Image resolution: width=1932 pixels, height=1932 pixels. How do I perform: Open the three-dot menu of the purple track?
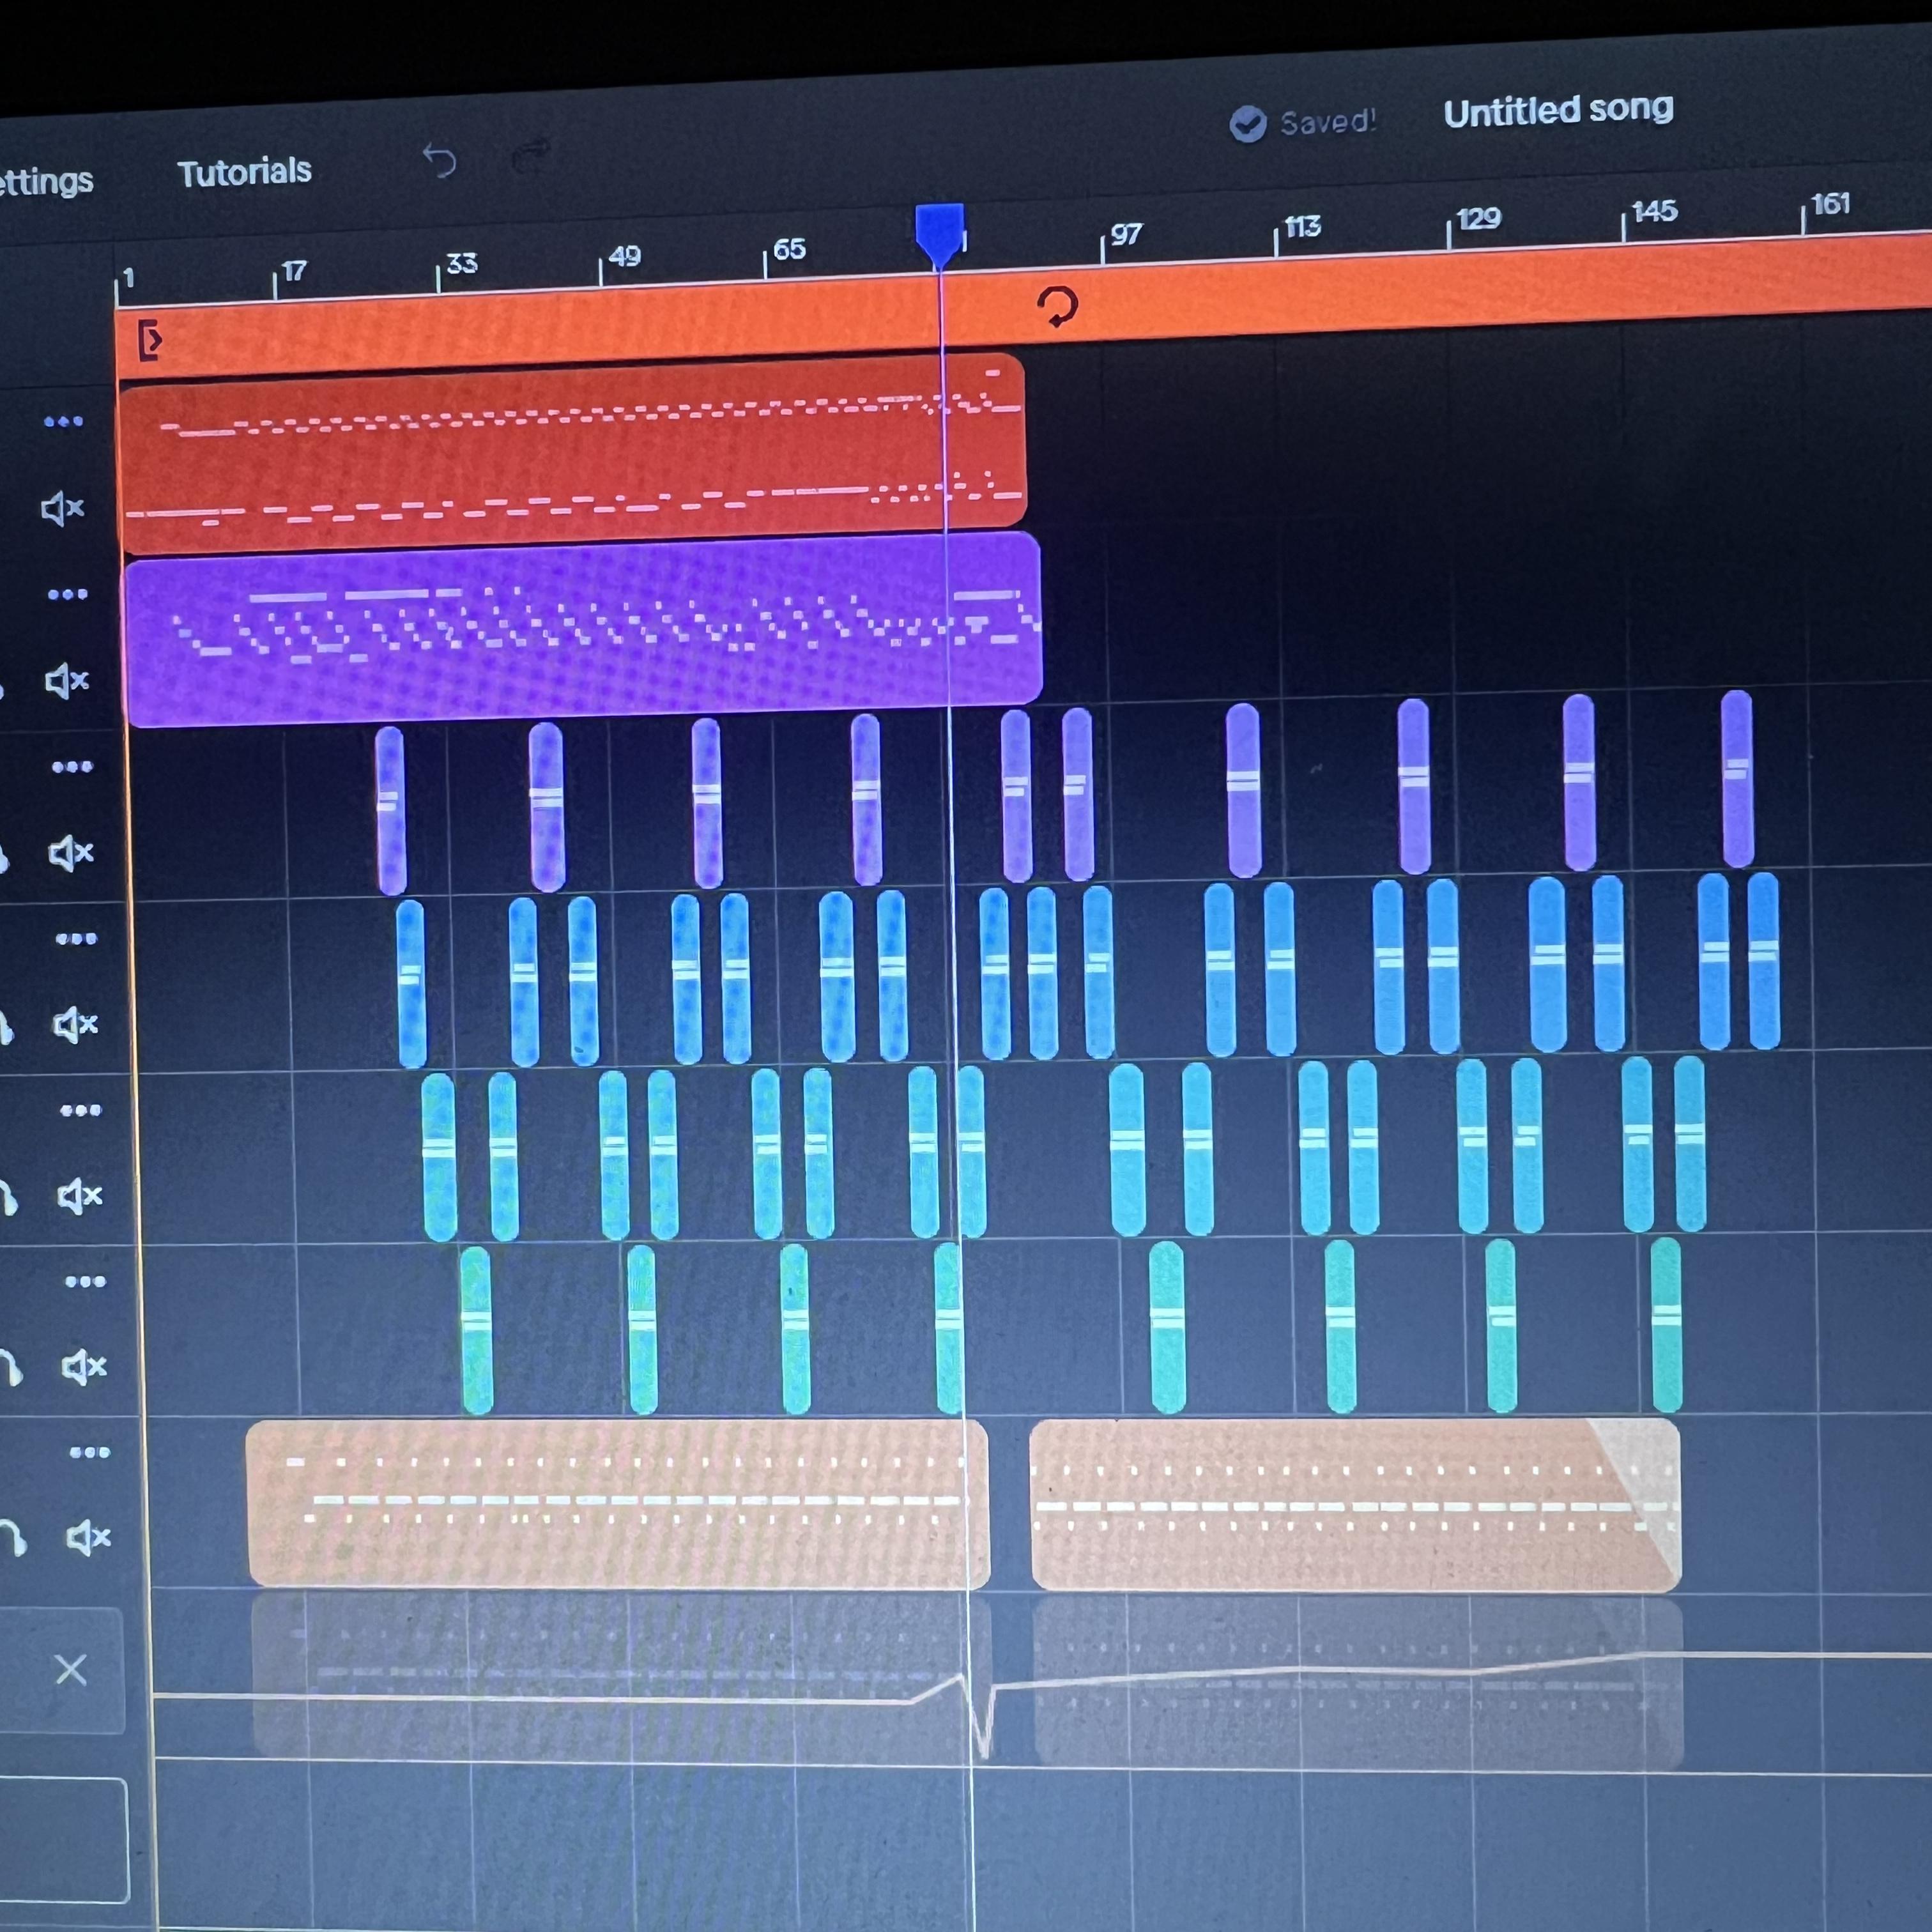point(67,594)
